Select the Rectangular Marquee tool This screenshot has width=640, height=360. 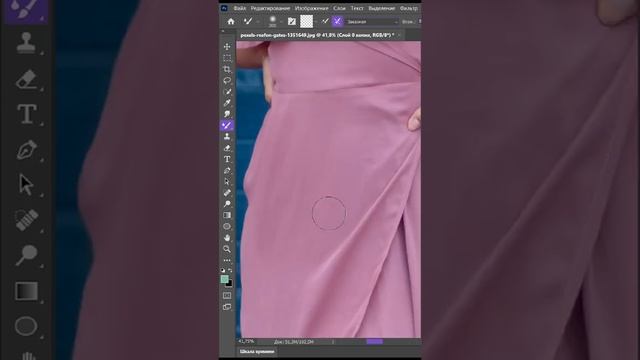(227, 58)
